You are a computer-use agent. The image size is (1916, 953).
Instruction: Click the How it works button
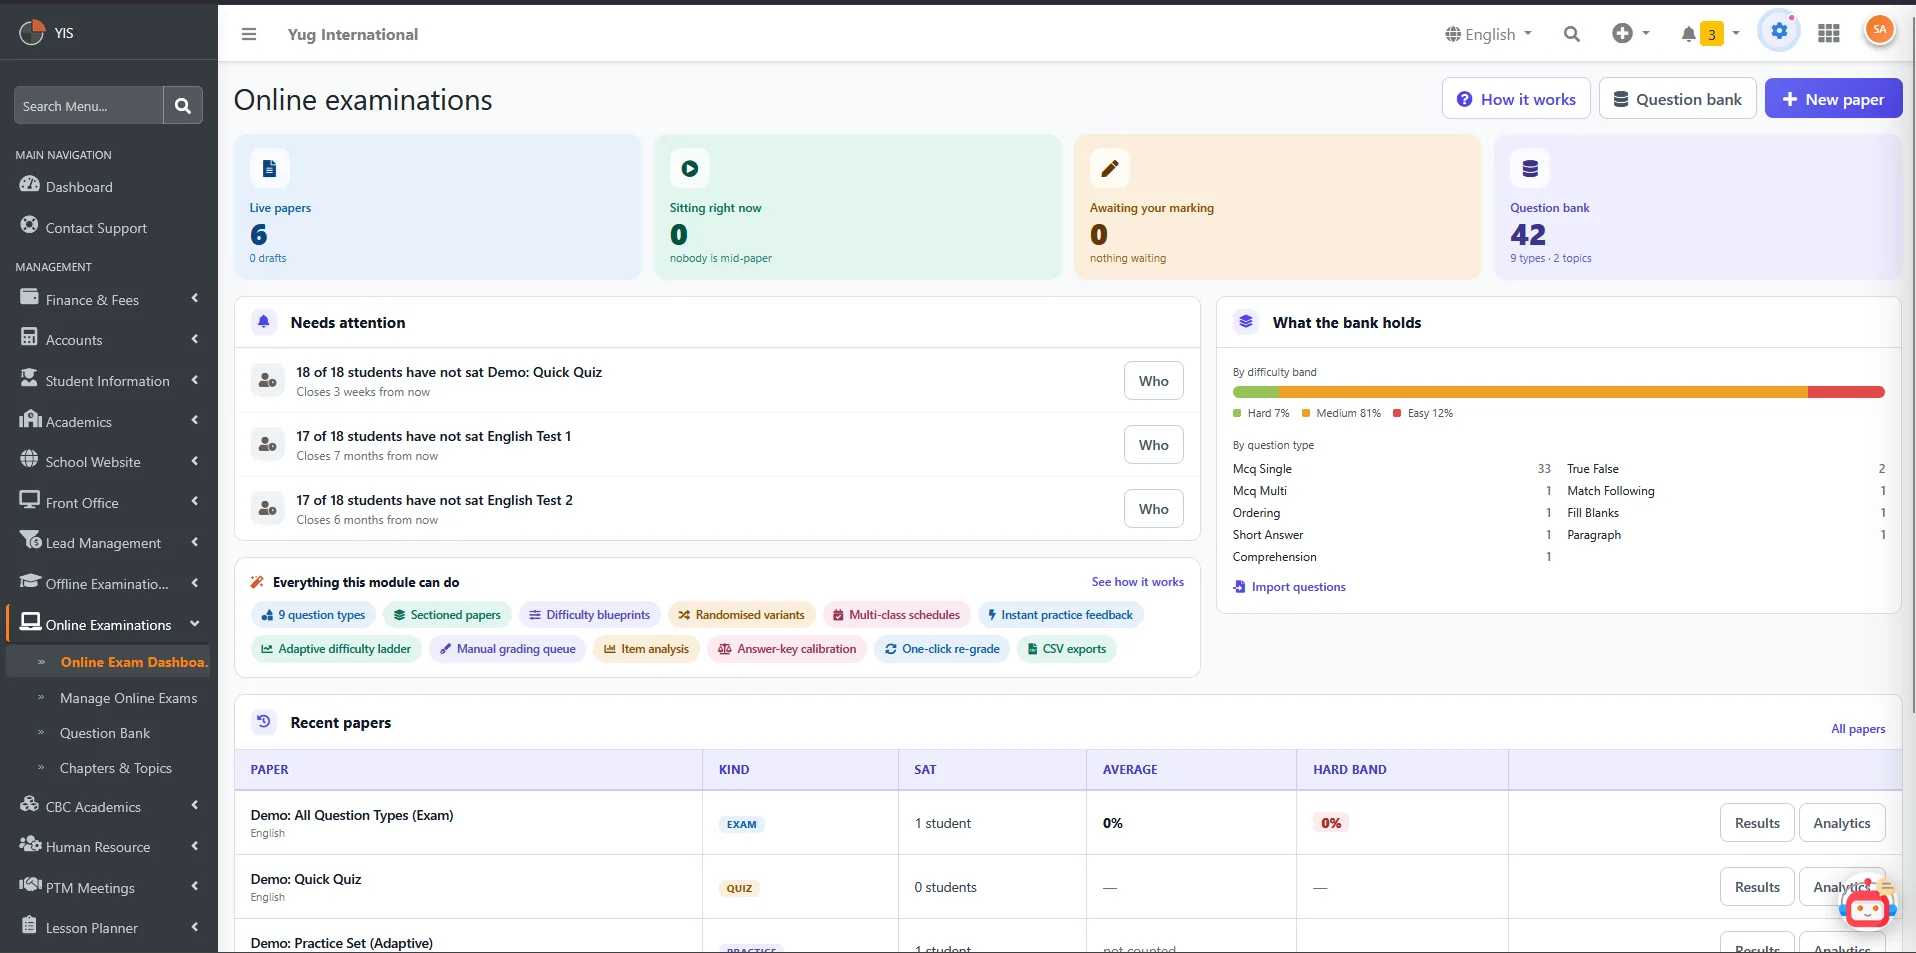(x=1516, y=99)
